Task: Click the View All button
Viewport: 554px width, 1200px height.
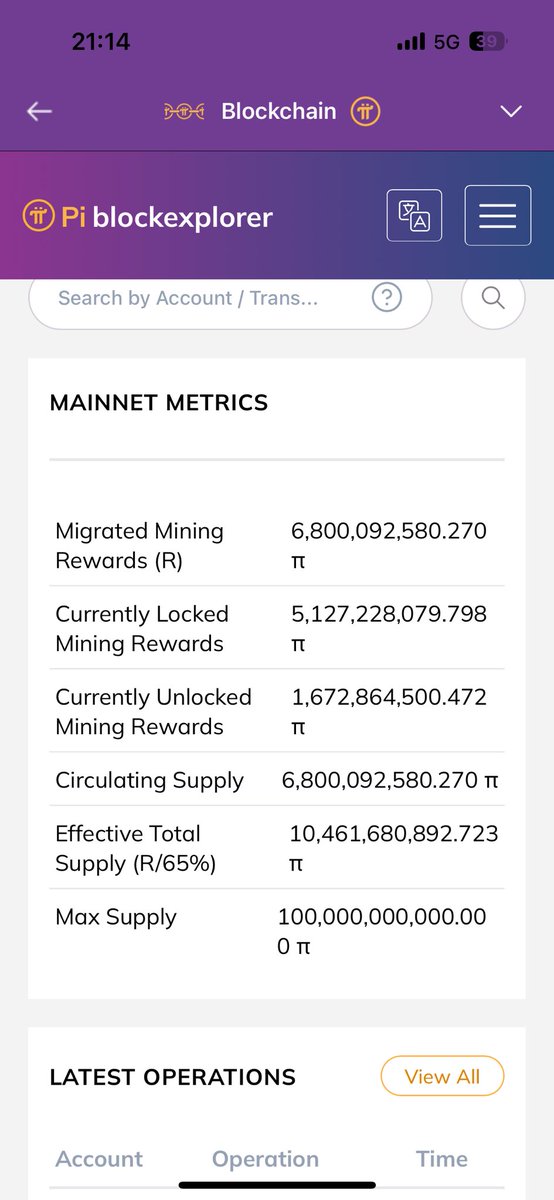Action: (x=442, y=1077)
